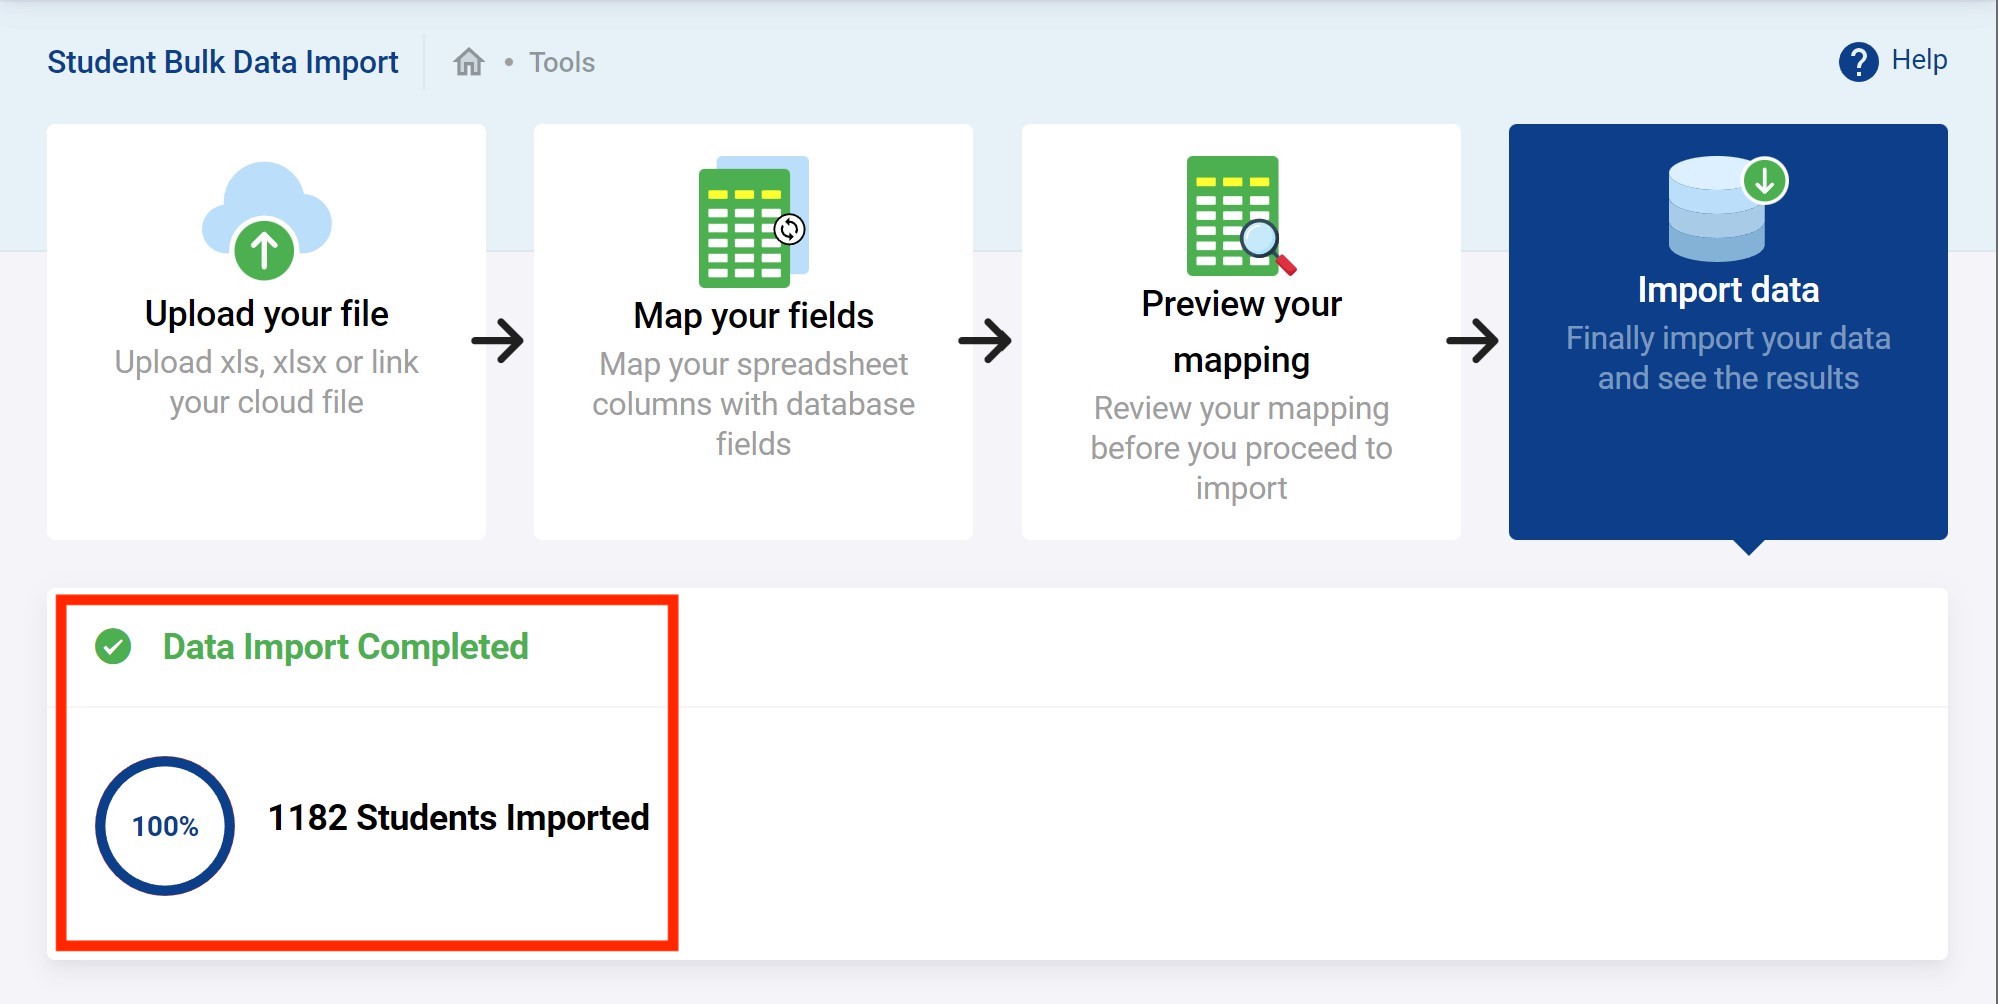Click the arrow after Upload your file

tap(498, 341)
